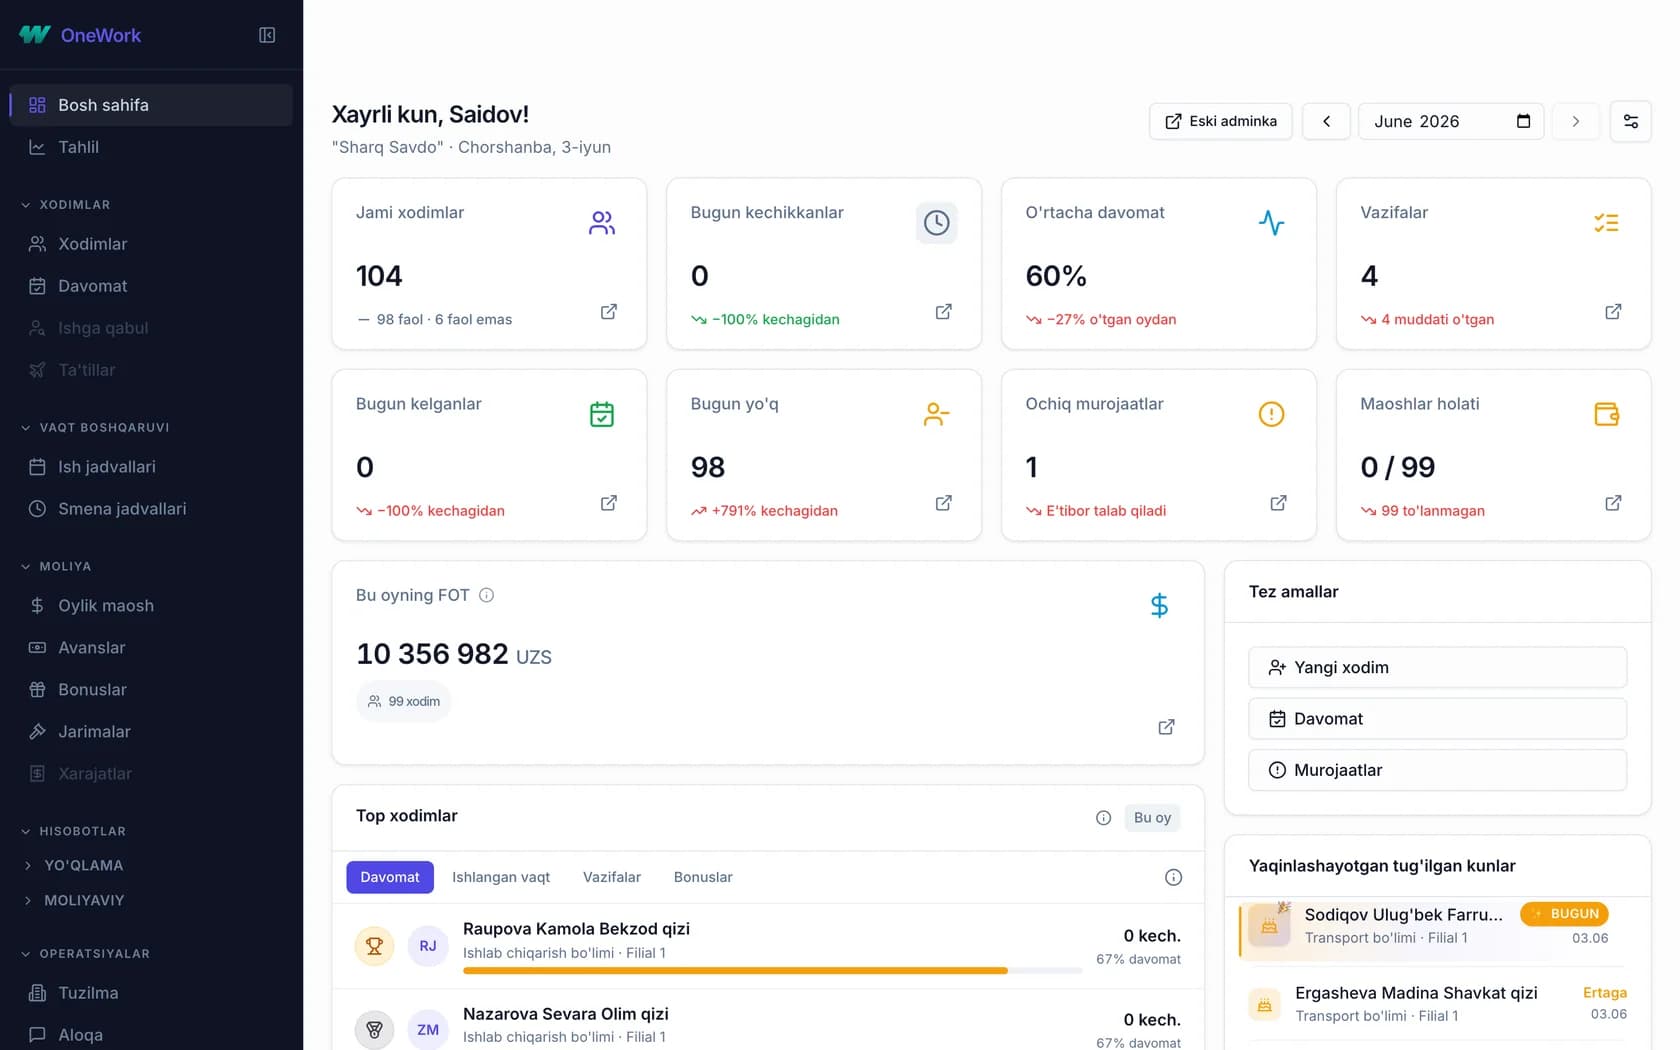This screenshot has width=1680, height=1050.
Task: Select Ergasheva Madina Shavkat qizi birthday entry
Action: pos(1437,1004)
